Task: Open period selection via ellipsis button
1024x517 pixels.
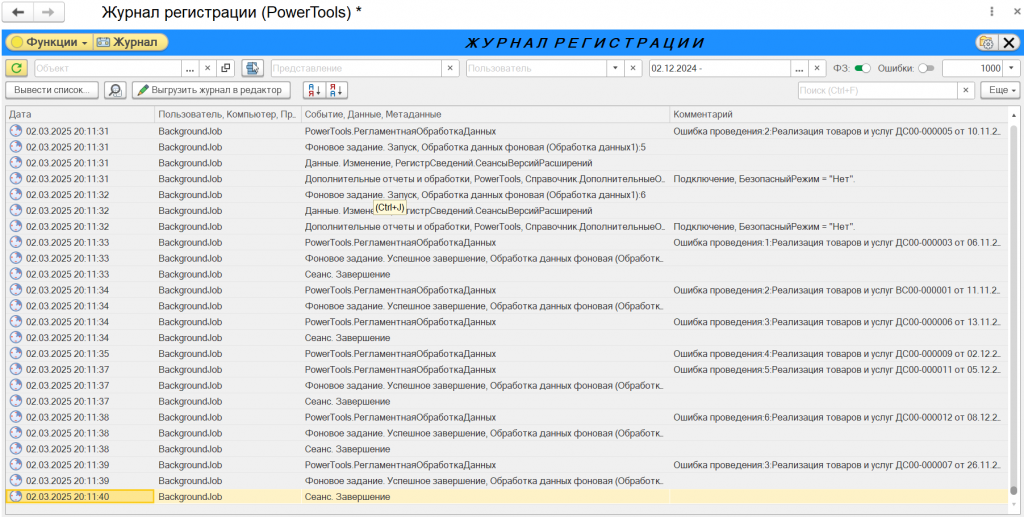Action: [800, 68]
